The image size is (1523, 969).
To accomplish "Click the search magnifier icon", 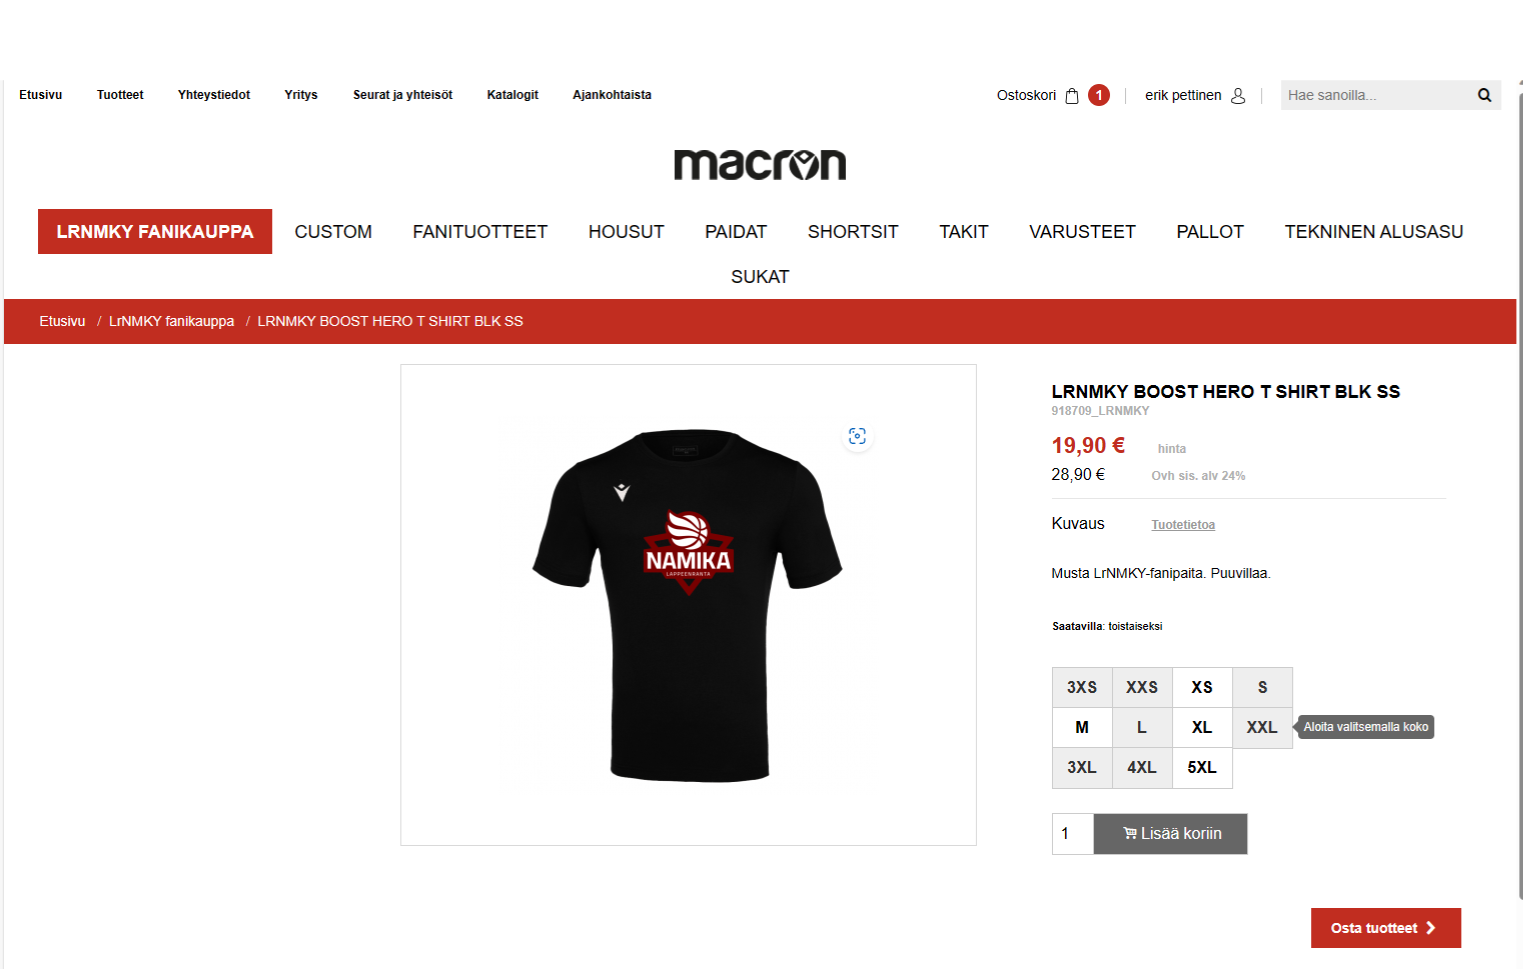I will click(1485, 95).
